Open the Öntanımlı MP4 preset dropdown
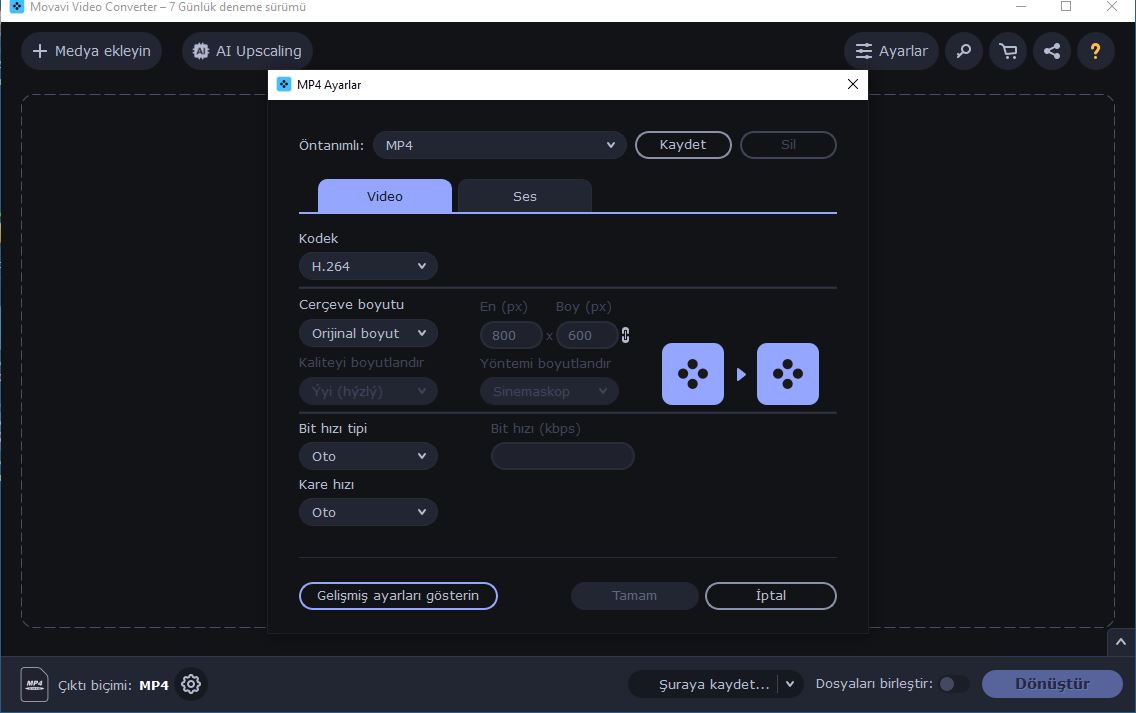 click(x=499, y=145)
